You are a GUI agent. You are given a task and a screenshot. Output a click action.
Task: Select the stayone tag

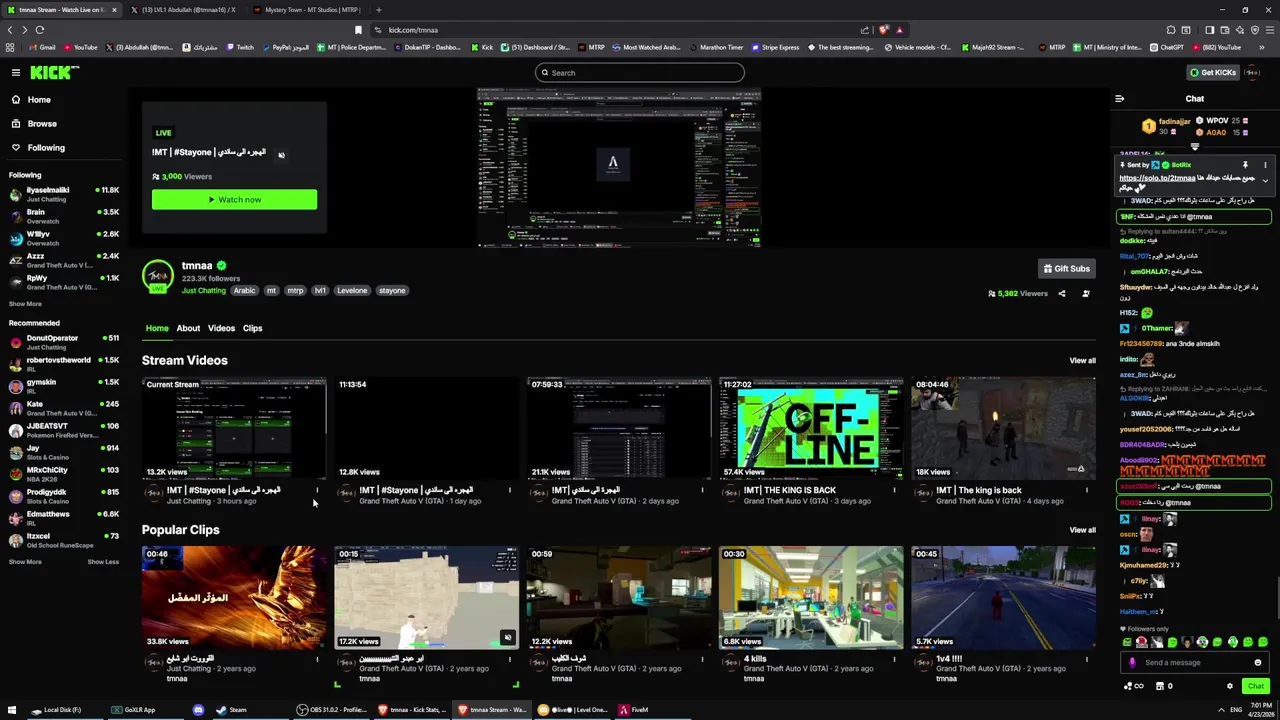pyautogui.click(x=392, y=290)
